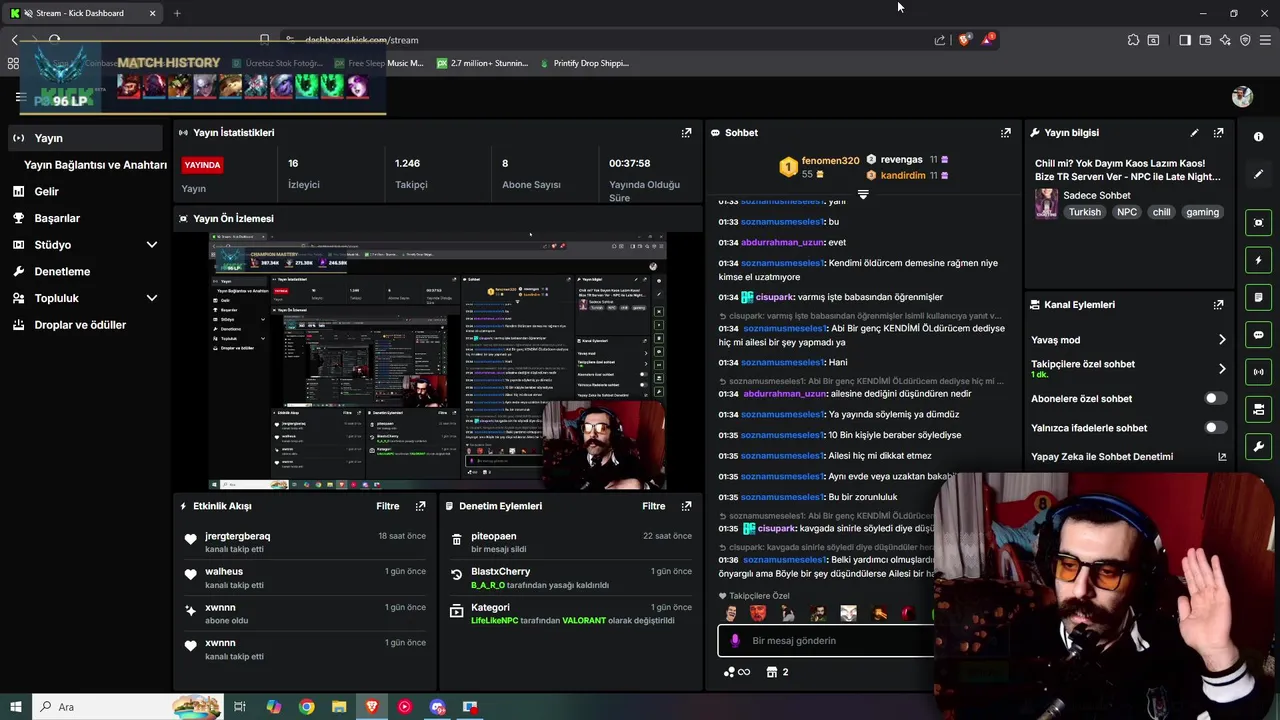
Task: Pop out the Kanal Eylemleri panel
Action: [x=1218, y=304]
